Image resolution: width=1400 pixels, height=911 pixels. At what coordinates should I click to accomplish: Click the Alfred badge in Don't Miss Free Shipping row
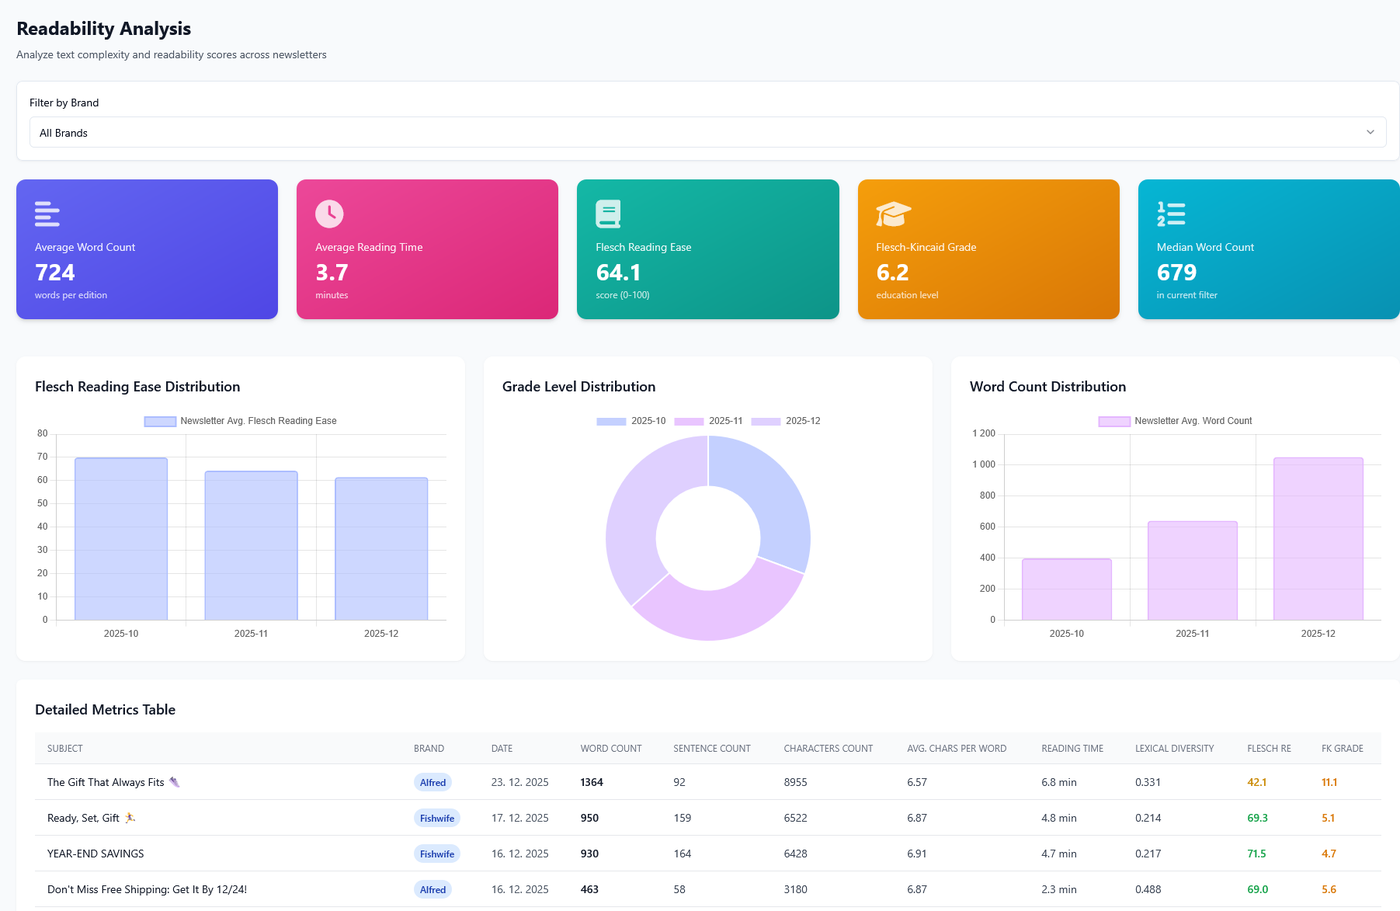[433, 890]
